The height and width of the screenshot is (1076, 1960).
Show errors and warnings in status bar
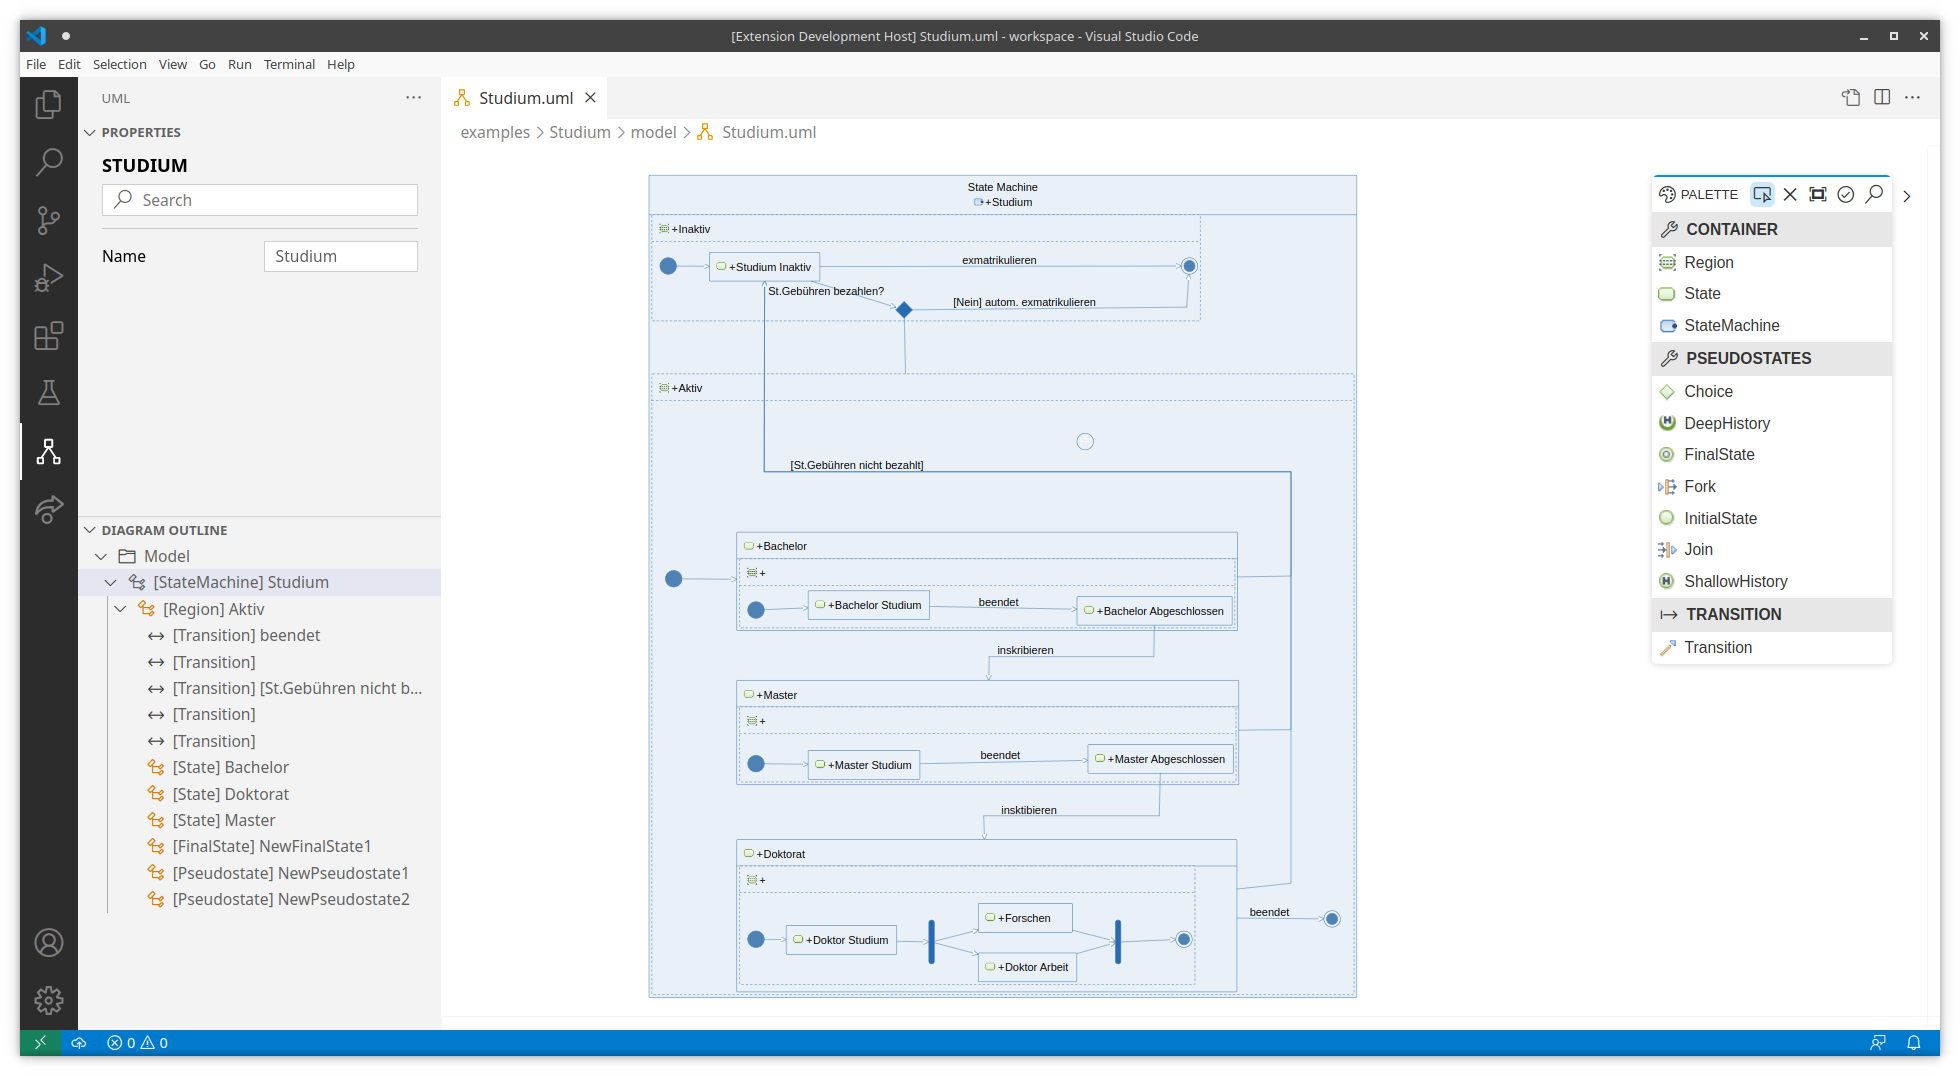[x=138, y=1043]
